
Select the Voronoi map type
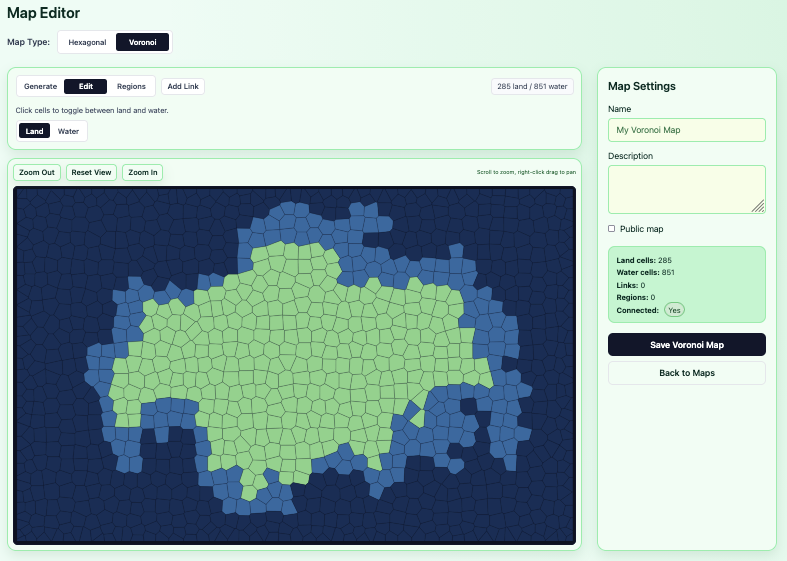[142, 42]
